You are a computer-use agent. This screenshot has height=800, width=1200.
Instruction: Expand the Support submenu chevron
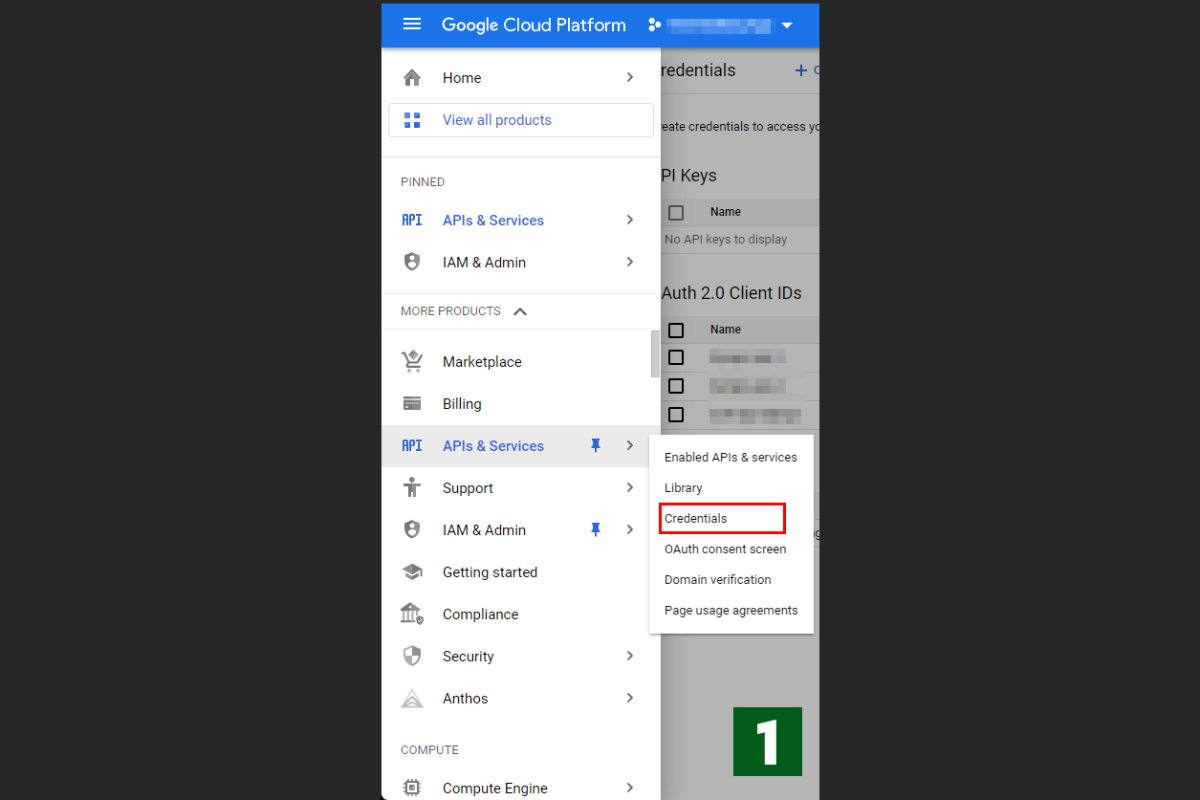pos(630,488)
